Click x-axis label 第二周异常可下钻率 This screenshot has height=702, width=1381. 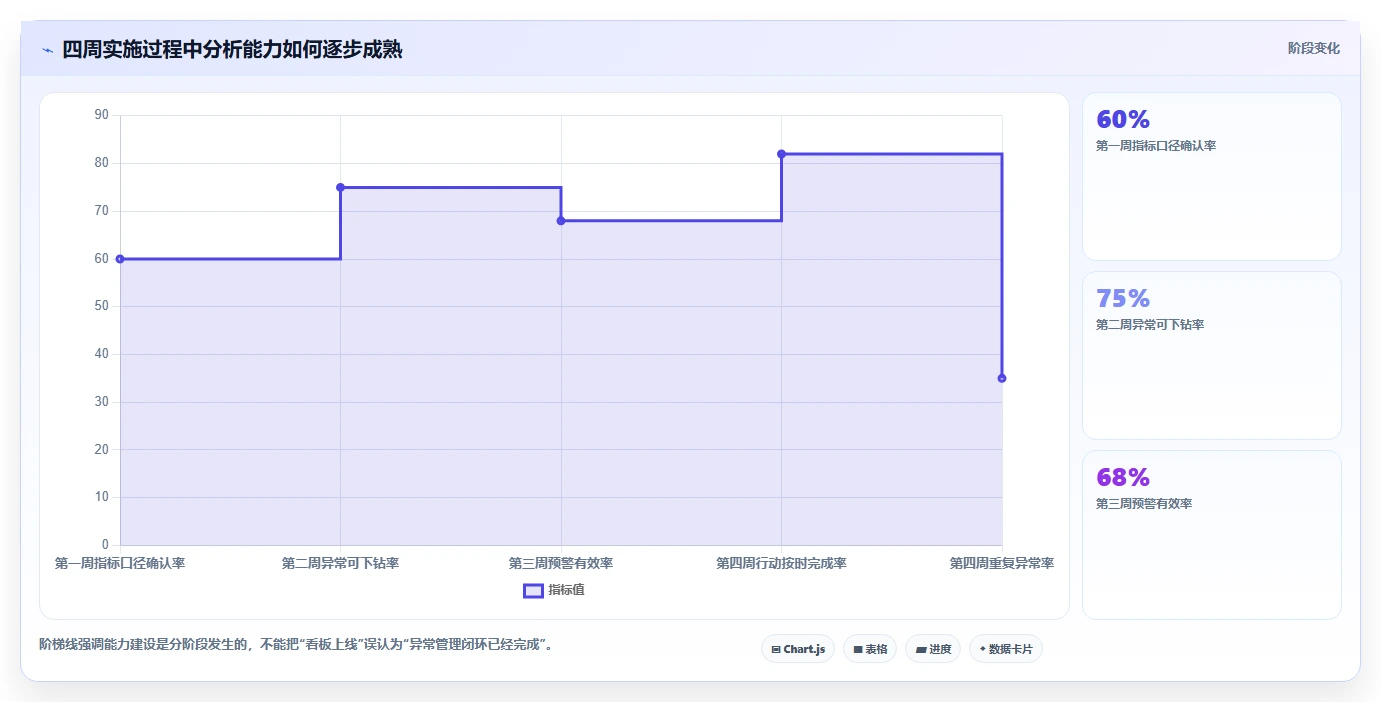340,563
